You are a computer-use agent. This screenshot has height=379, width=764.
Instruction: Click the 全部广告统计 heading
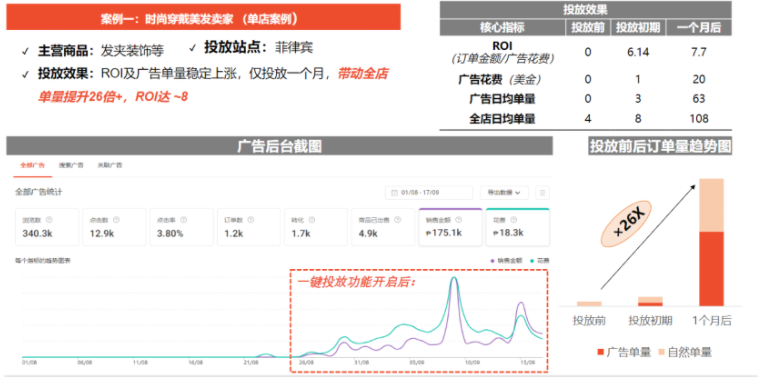38,192
